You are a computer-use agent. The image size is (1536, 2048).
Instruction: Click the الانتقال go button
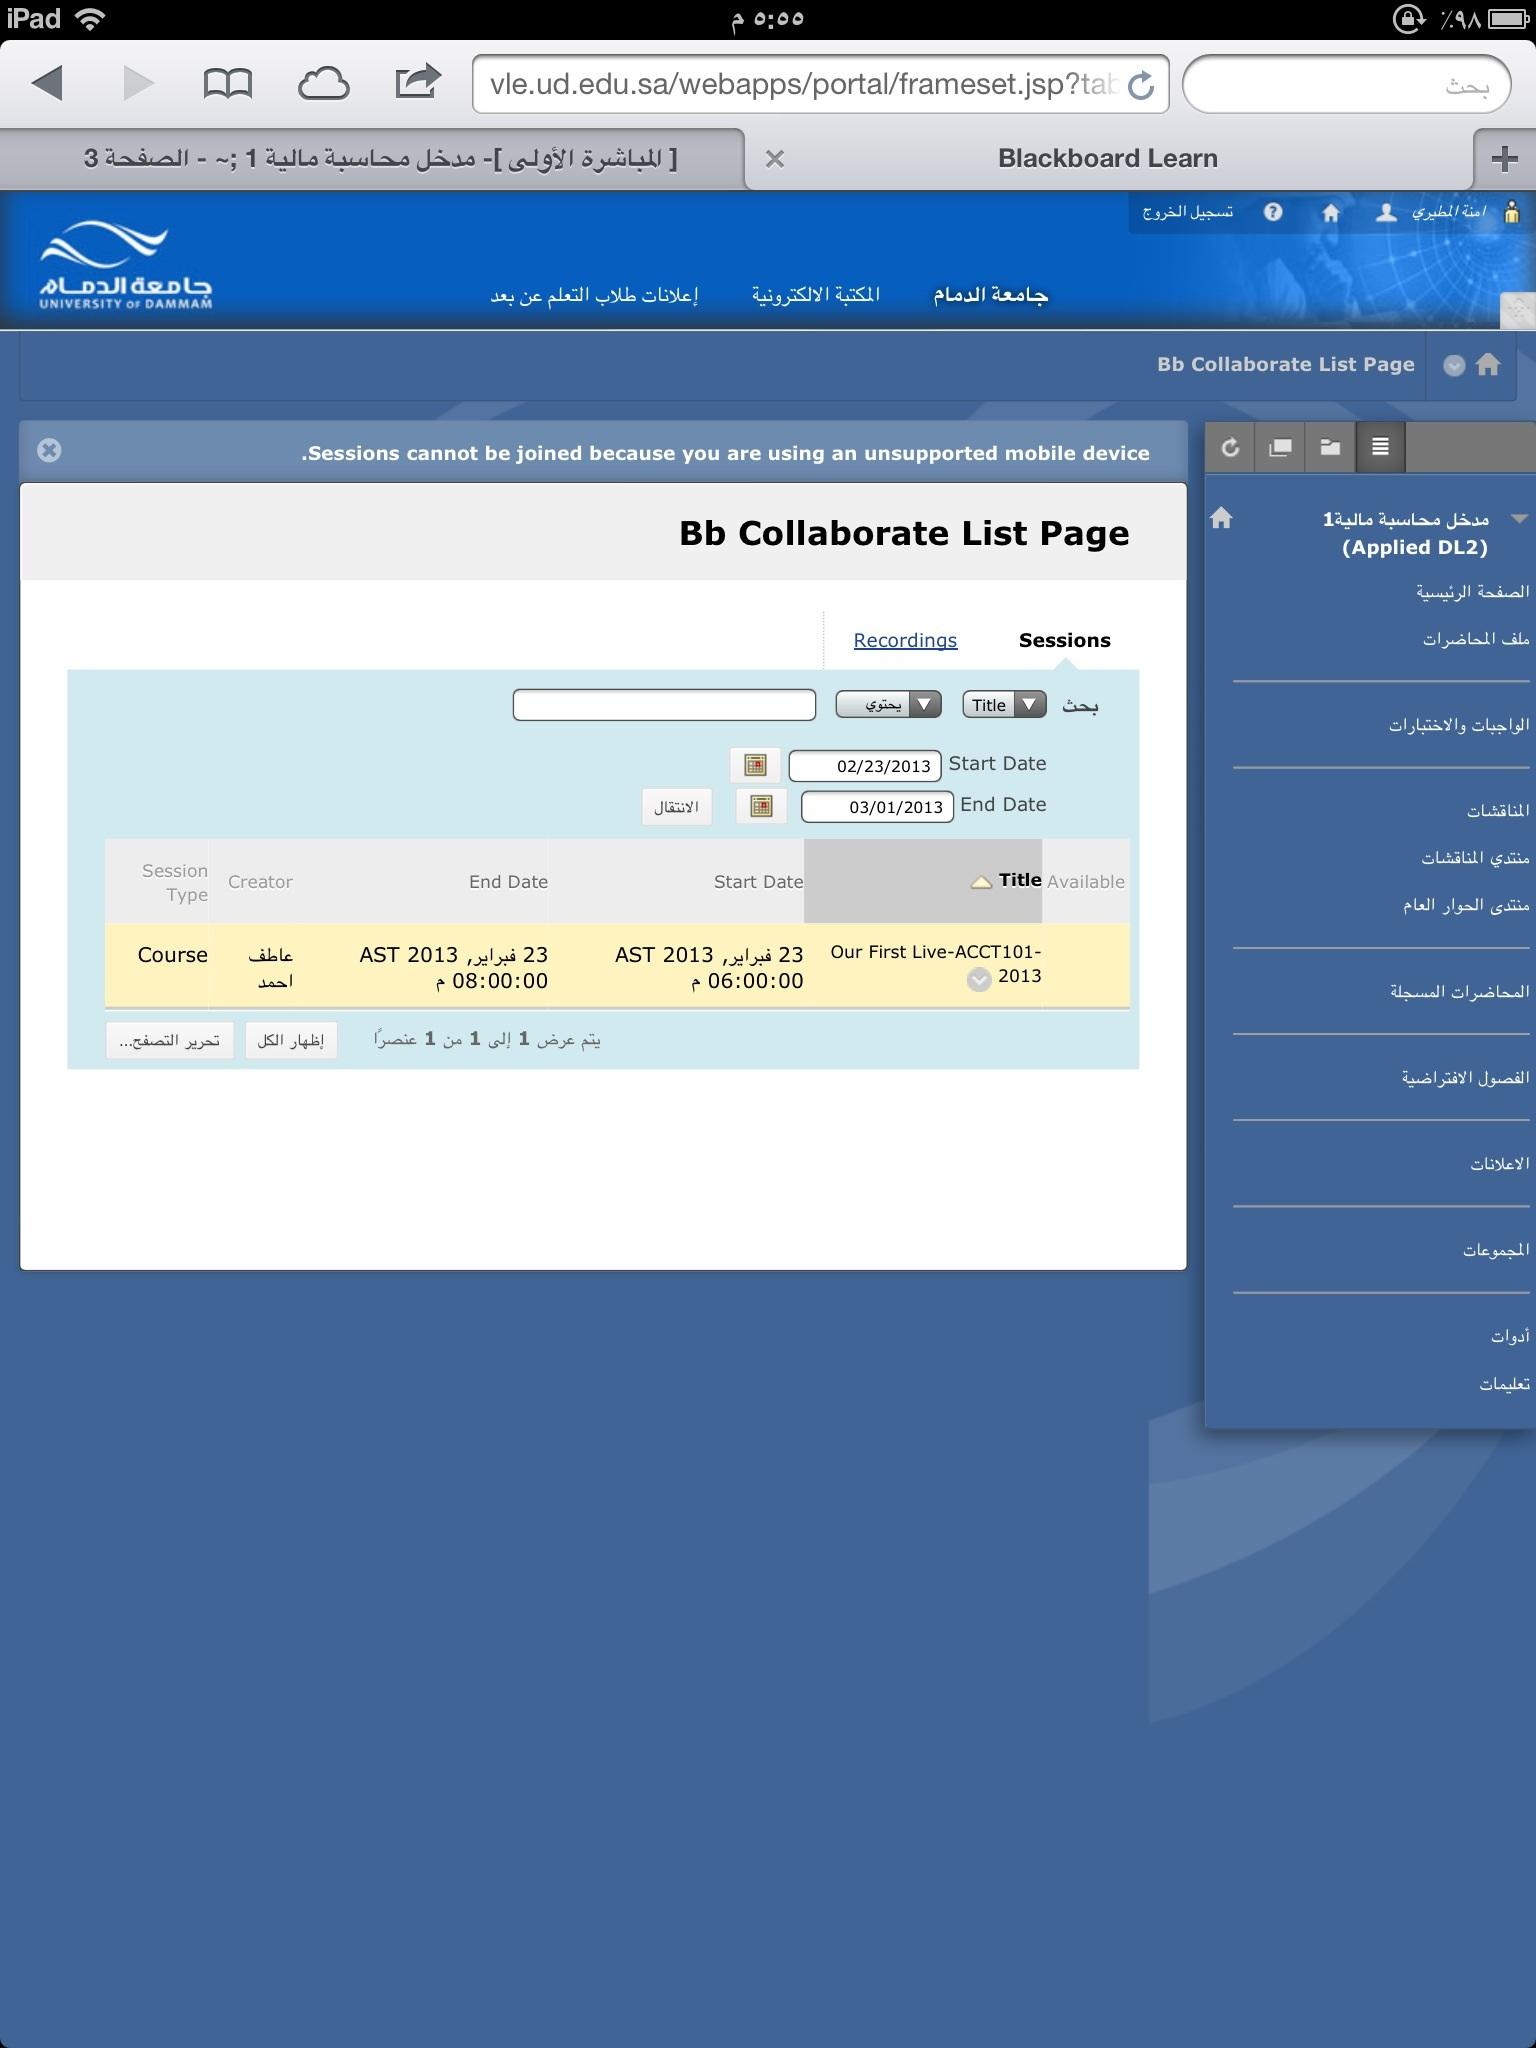pos(676,807)
